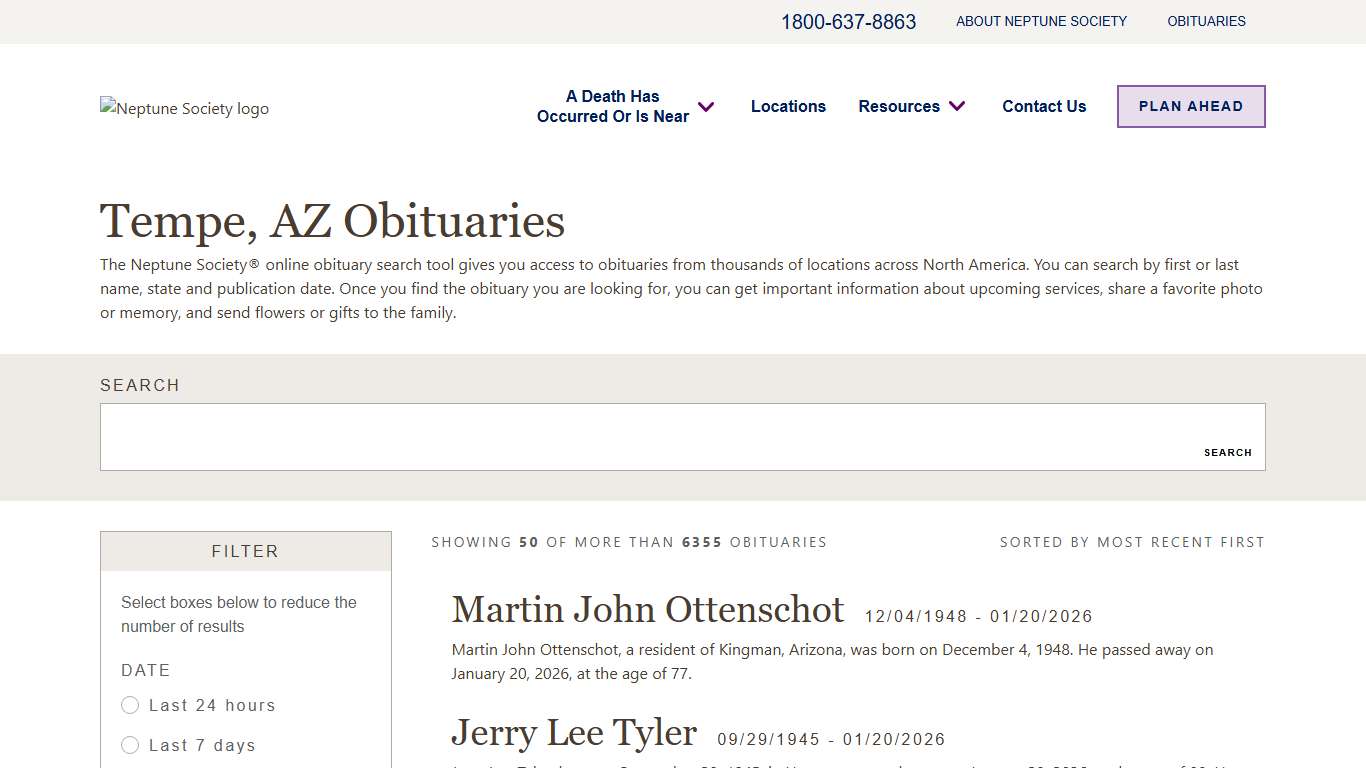View Jerry Lee Tyler's obituary

573,733
